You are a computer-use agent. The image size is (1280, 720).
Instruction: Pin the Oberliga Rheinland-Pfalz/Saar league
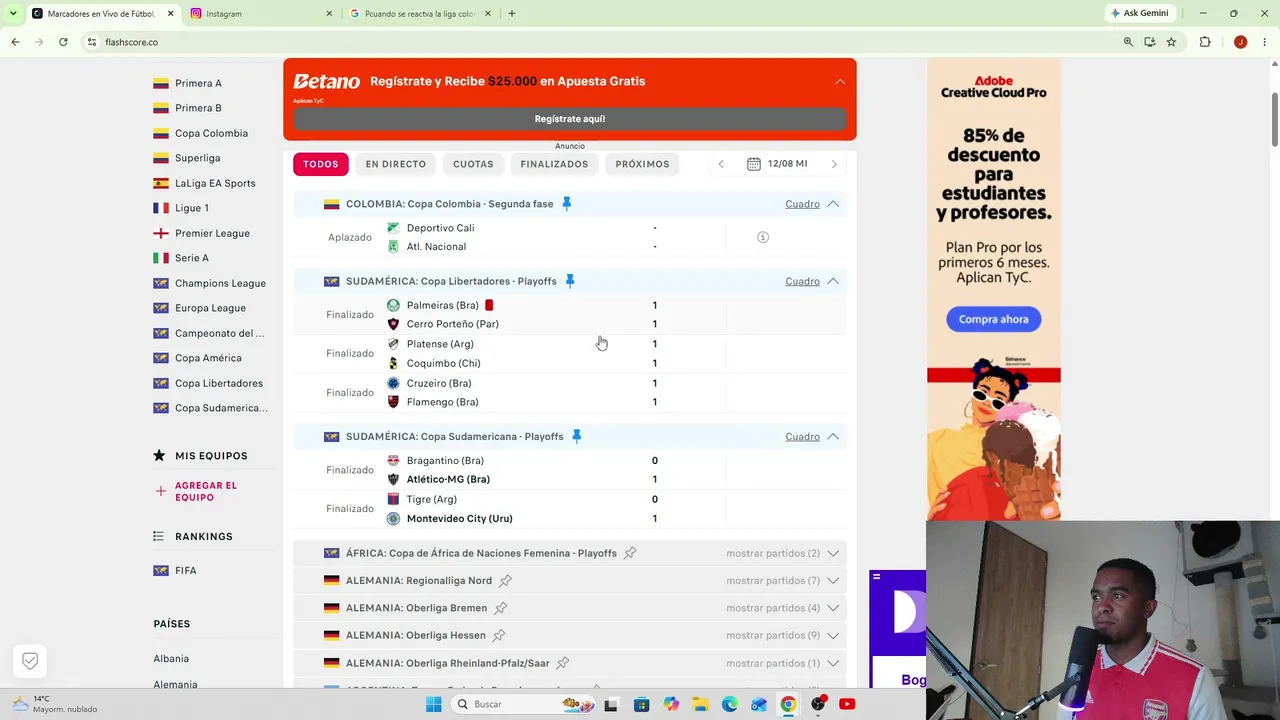pos(563,663)
